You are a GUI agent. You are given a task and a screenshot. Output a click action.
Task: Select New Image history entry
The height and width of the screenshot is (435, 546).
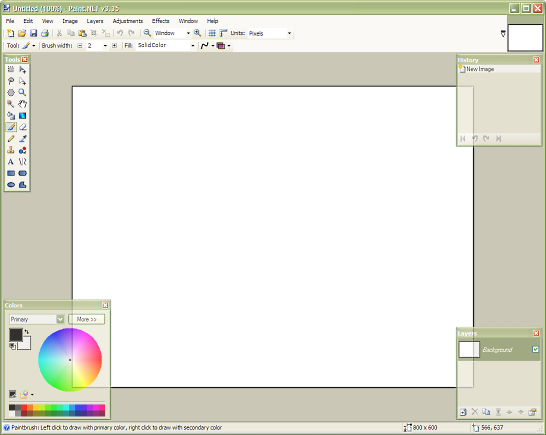point(499,69)
